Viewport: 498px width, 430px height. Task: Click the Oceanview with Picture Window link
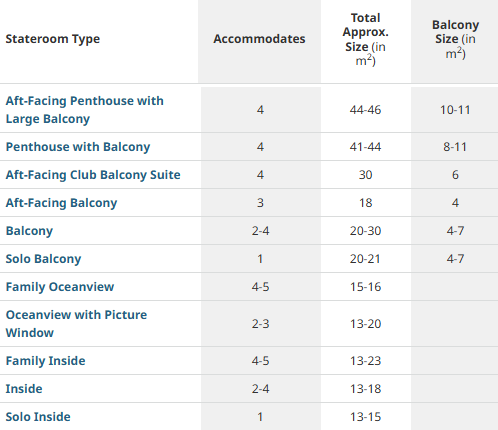click(x=76, y=324)
